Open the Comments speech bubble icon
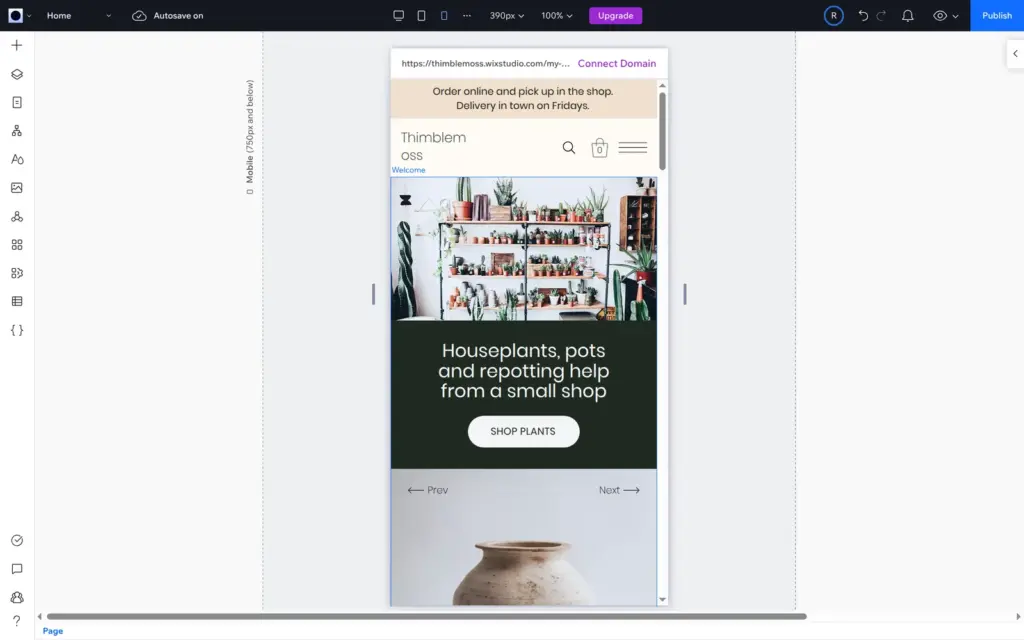This screenshot has height=640, width=1024. (17, 569)
